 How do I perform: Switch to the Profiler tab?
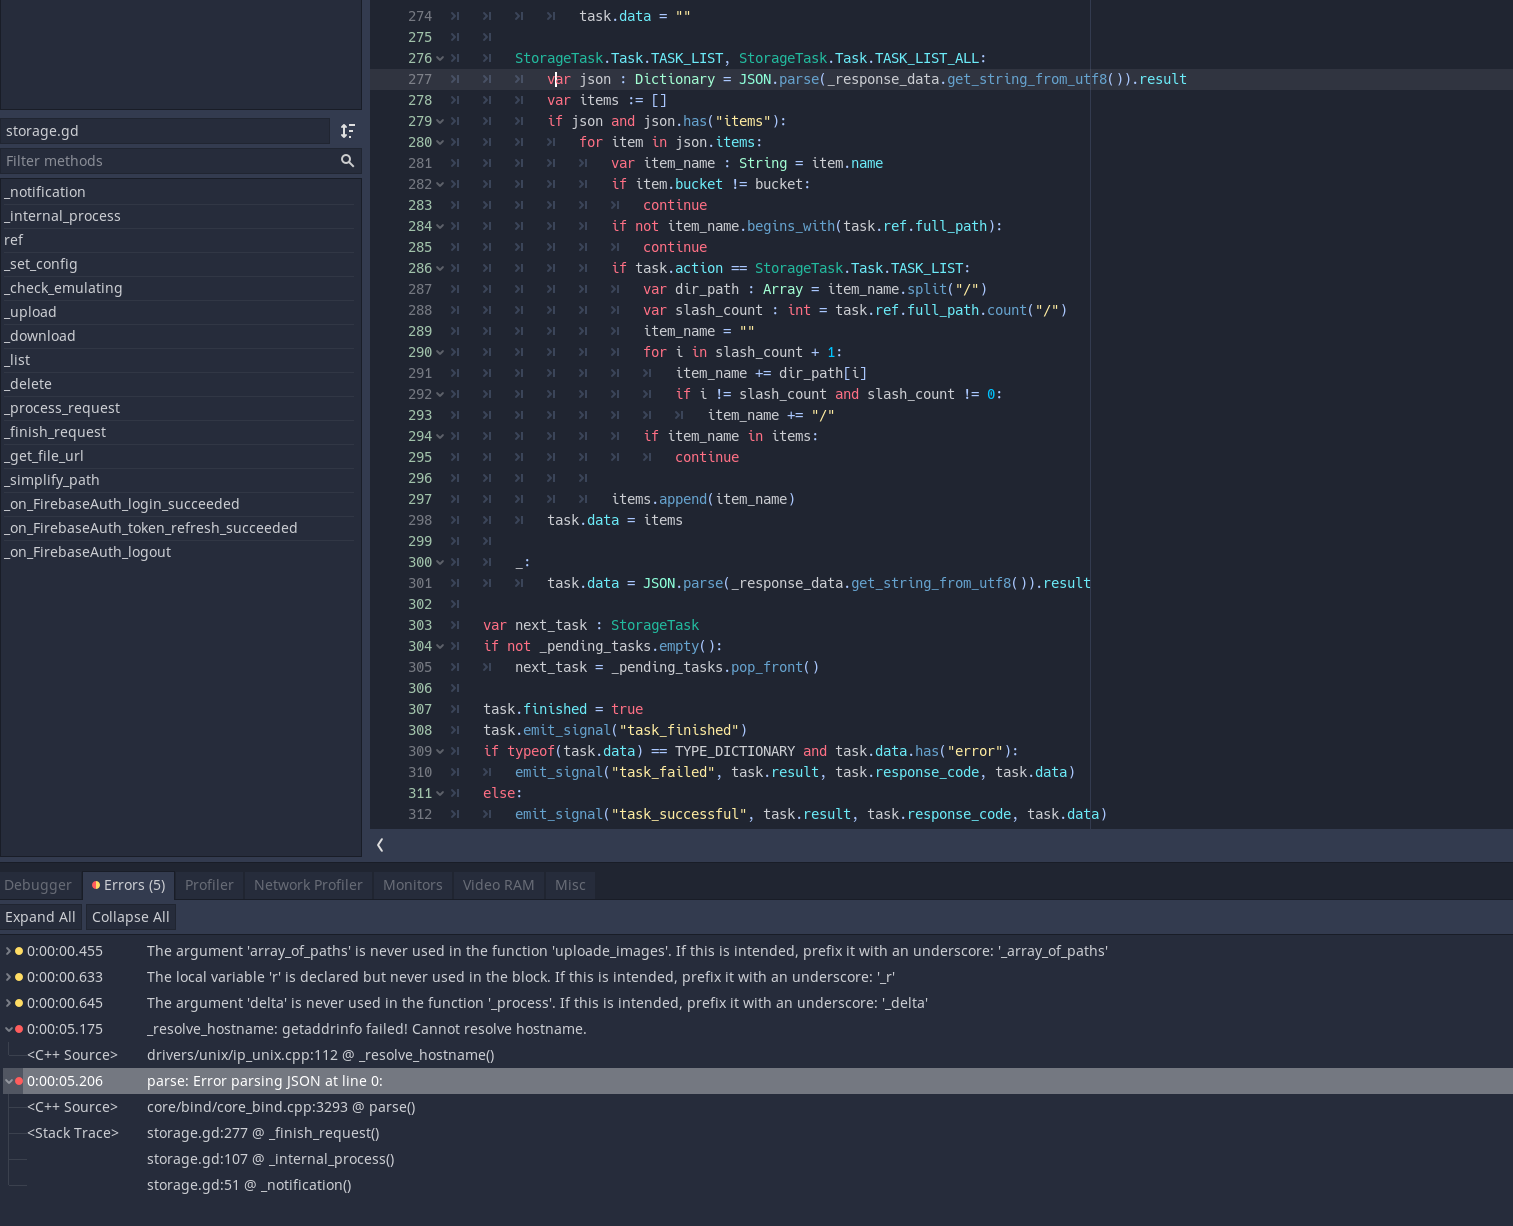(208, 885)
